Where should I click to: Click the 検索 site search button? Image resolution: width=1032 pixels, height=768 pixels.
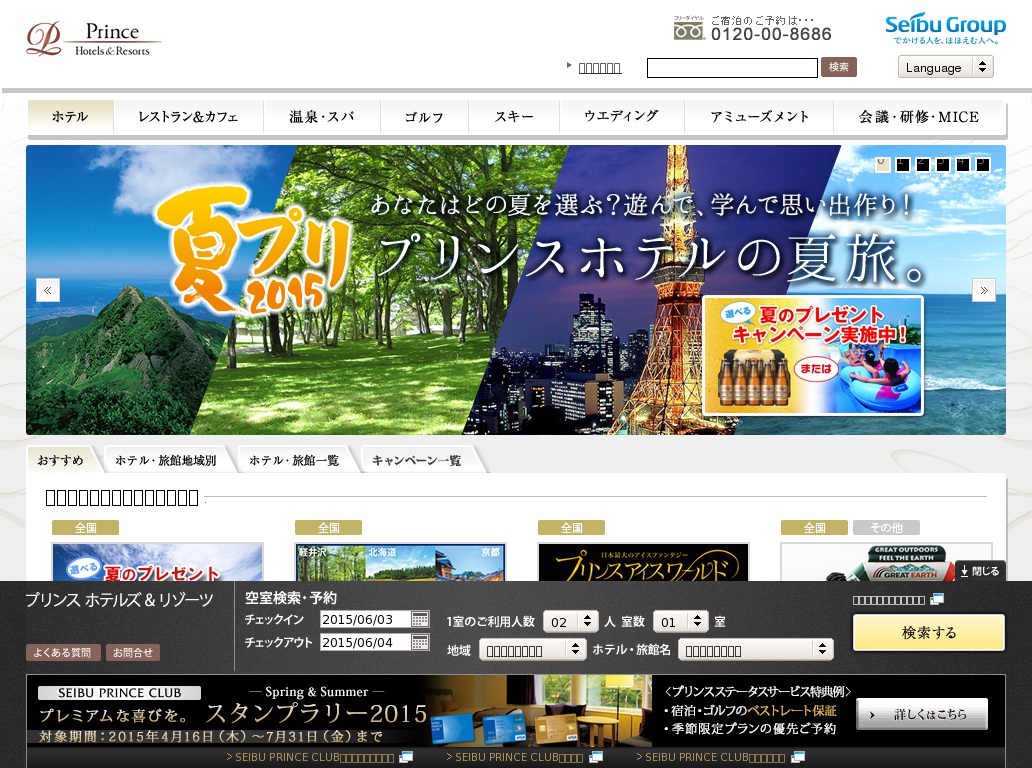838,67
